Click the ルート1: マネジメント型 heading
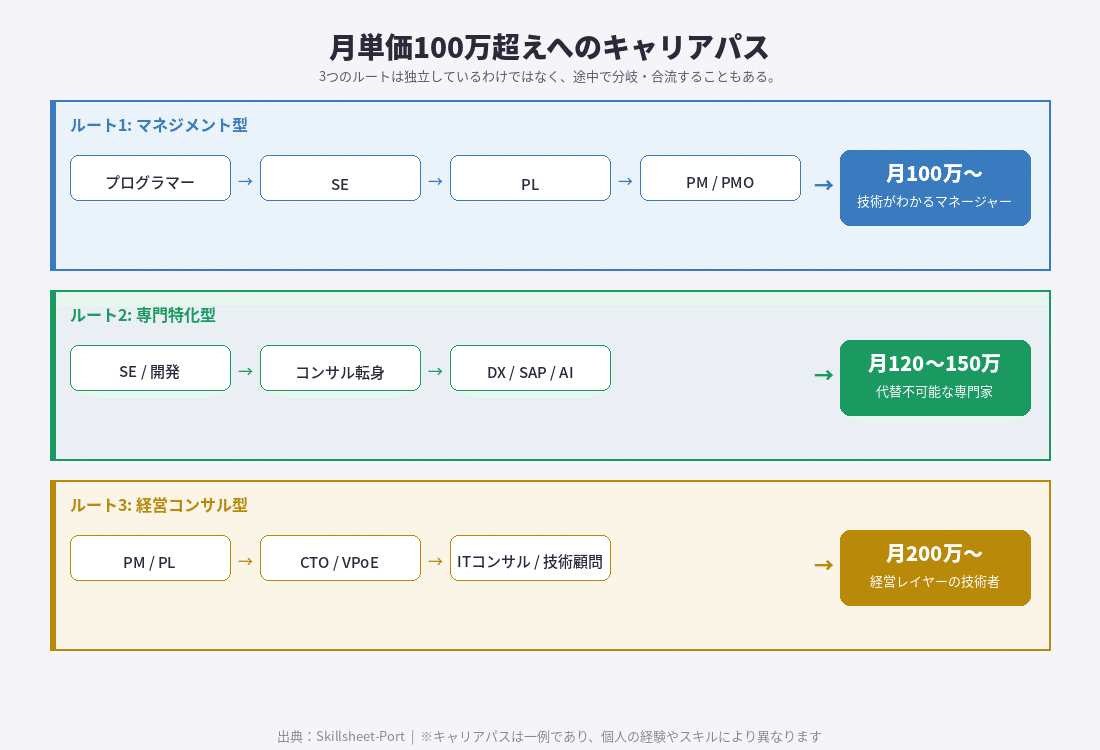Screen dimensions: 1100x750 coord(159,125)
